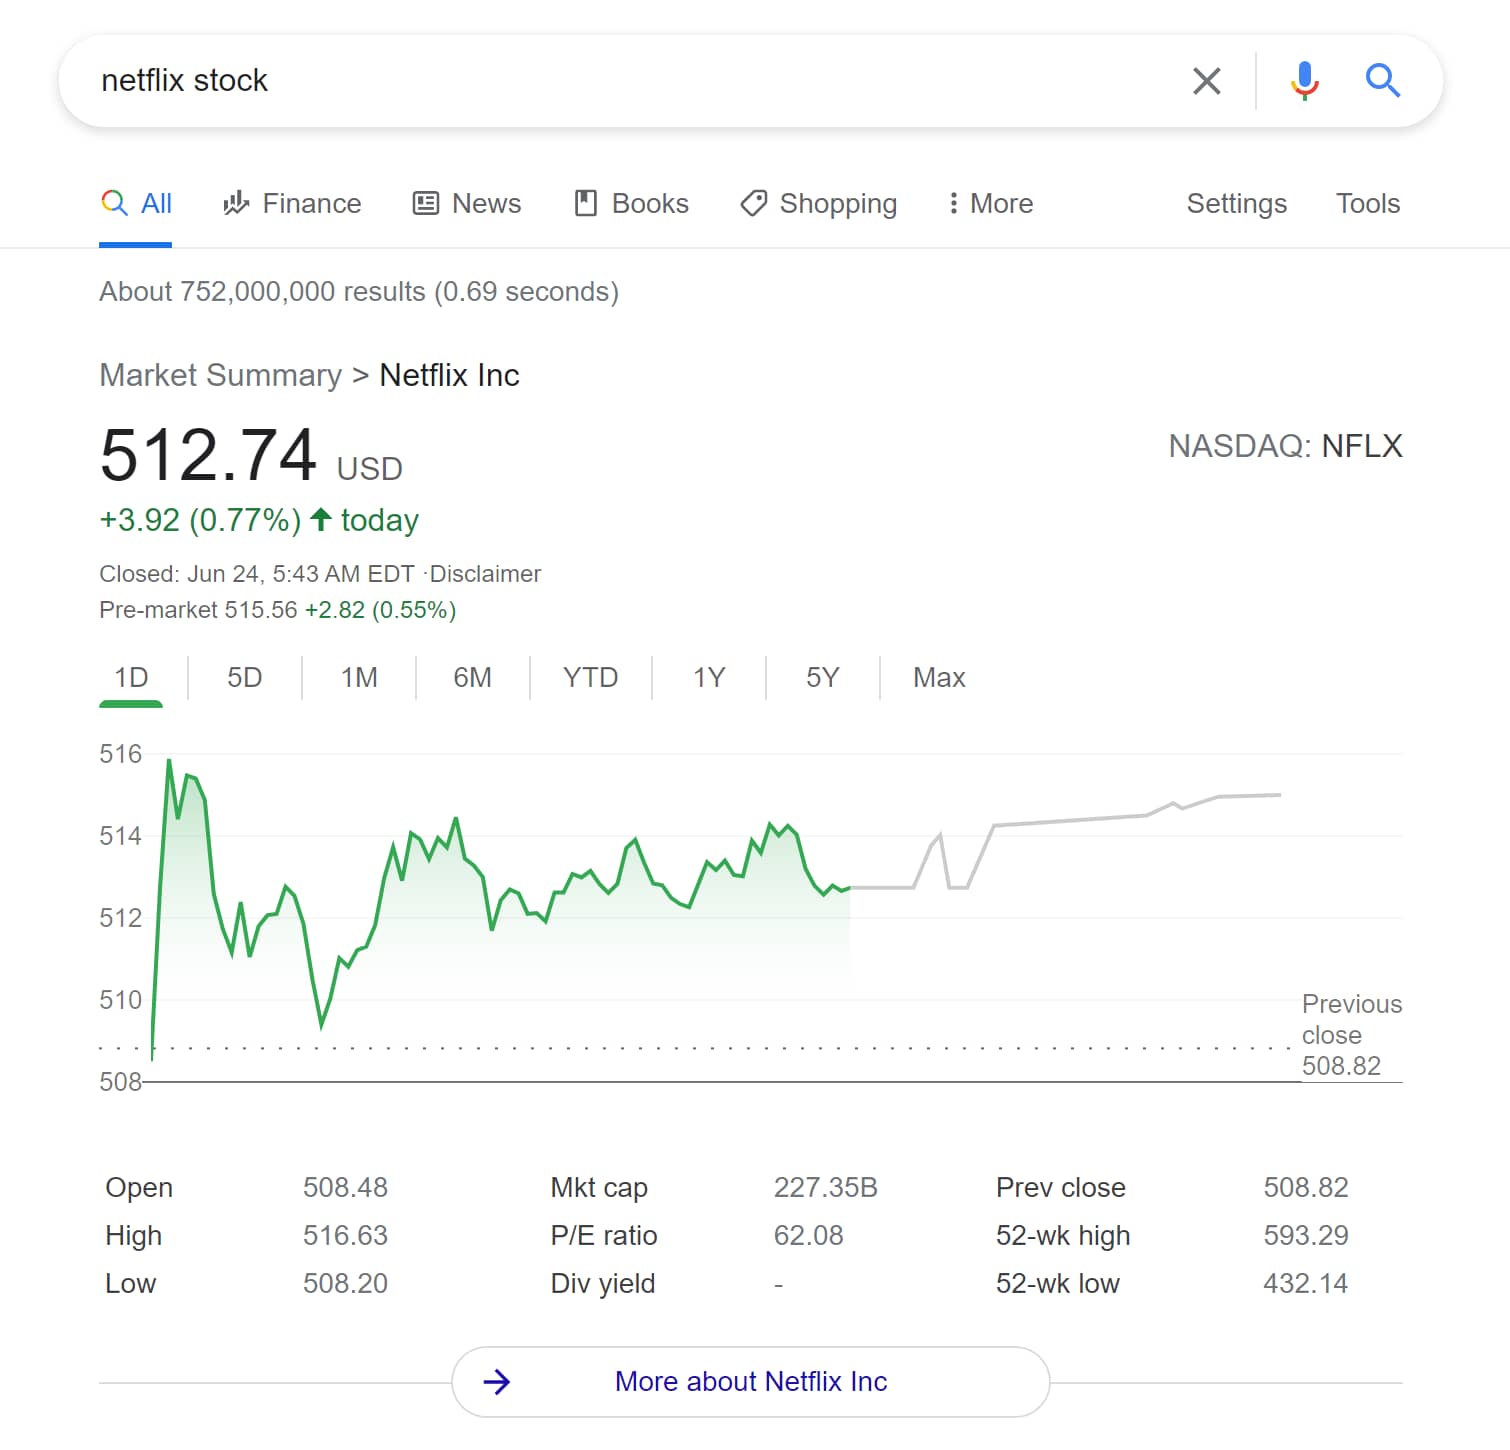Screen dimensions: 1510x1450
Task: Show the 5Y stock chart
Action: pos(822,678)
